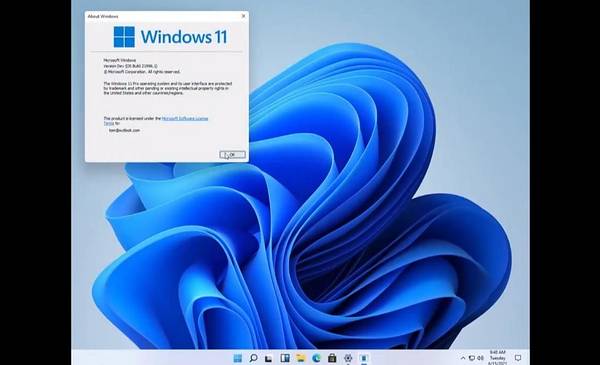The width and height of the screenshot is (600, 365).
Task: Click the Microsoft Corporation copyright line
Action: [x=142, y=72]
